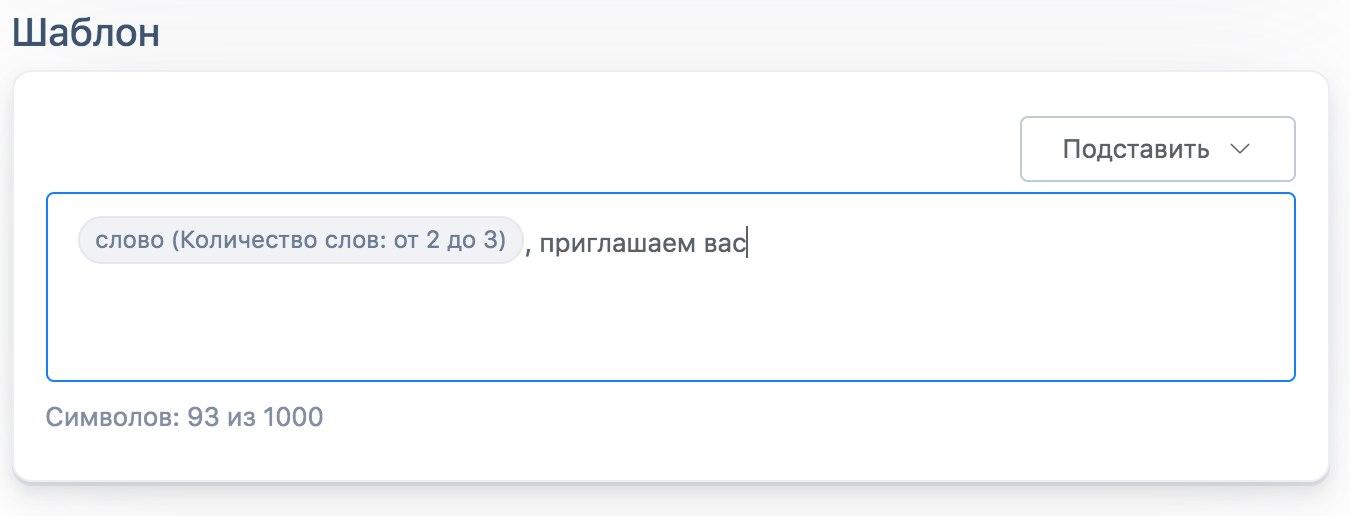This screenshot has height=516, width=1350.
Task: Click the number 93 in the character counter
Action: click(x=203, y=416)
